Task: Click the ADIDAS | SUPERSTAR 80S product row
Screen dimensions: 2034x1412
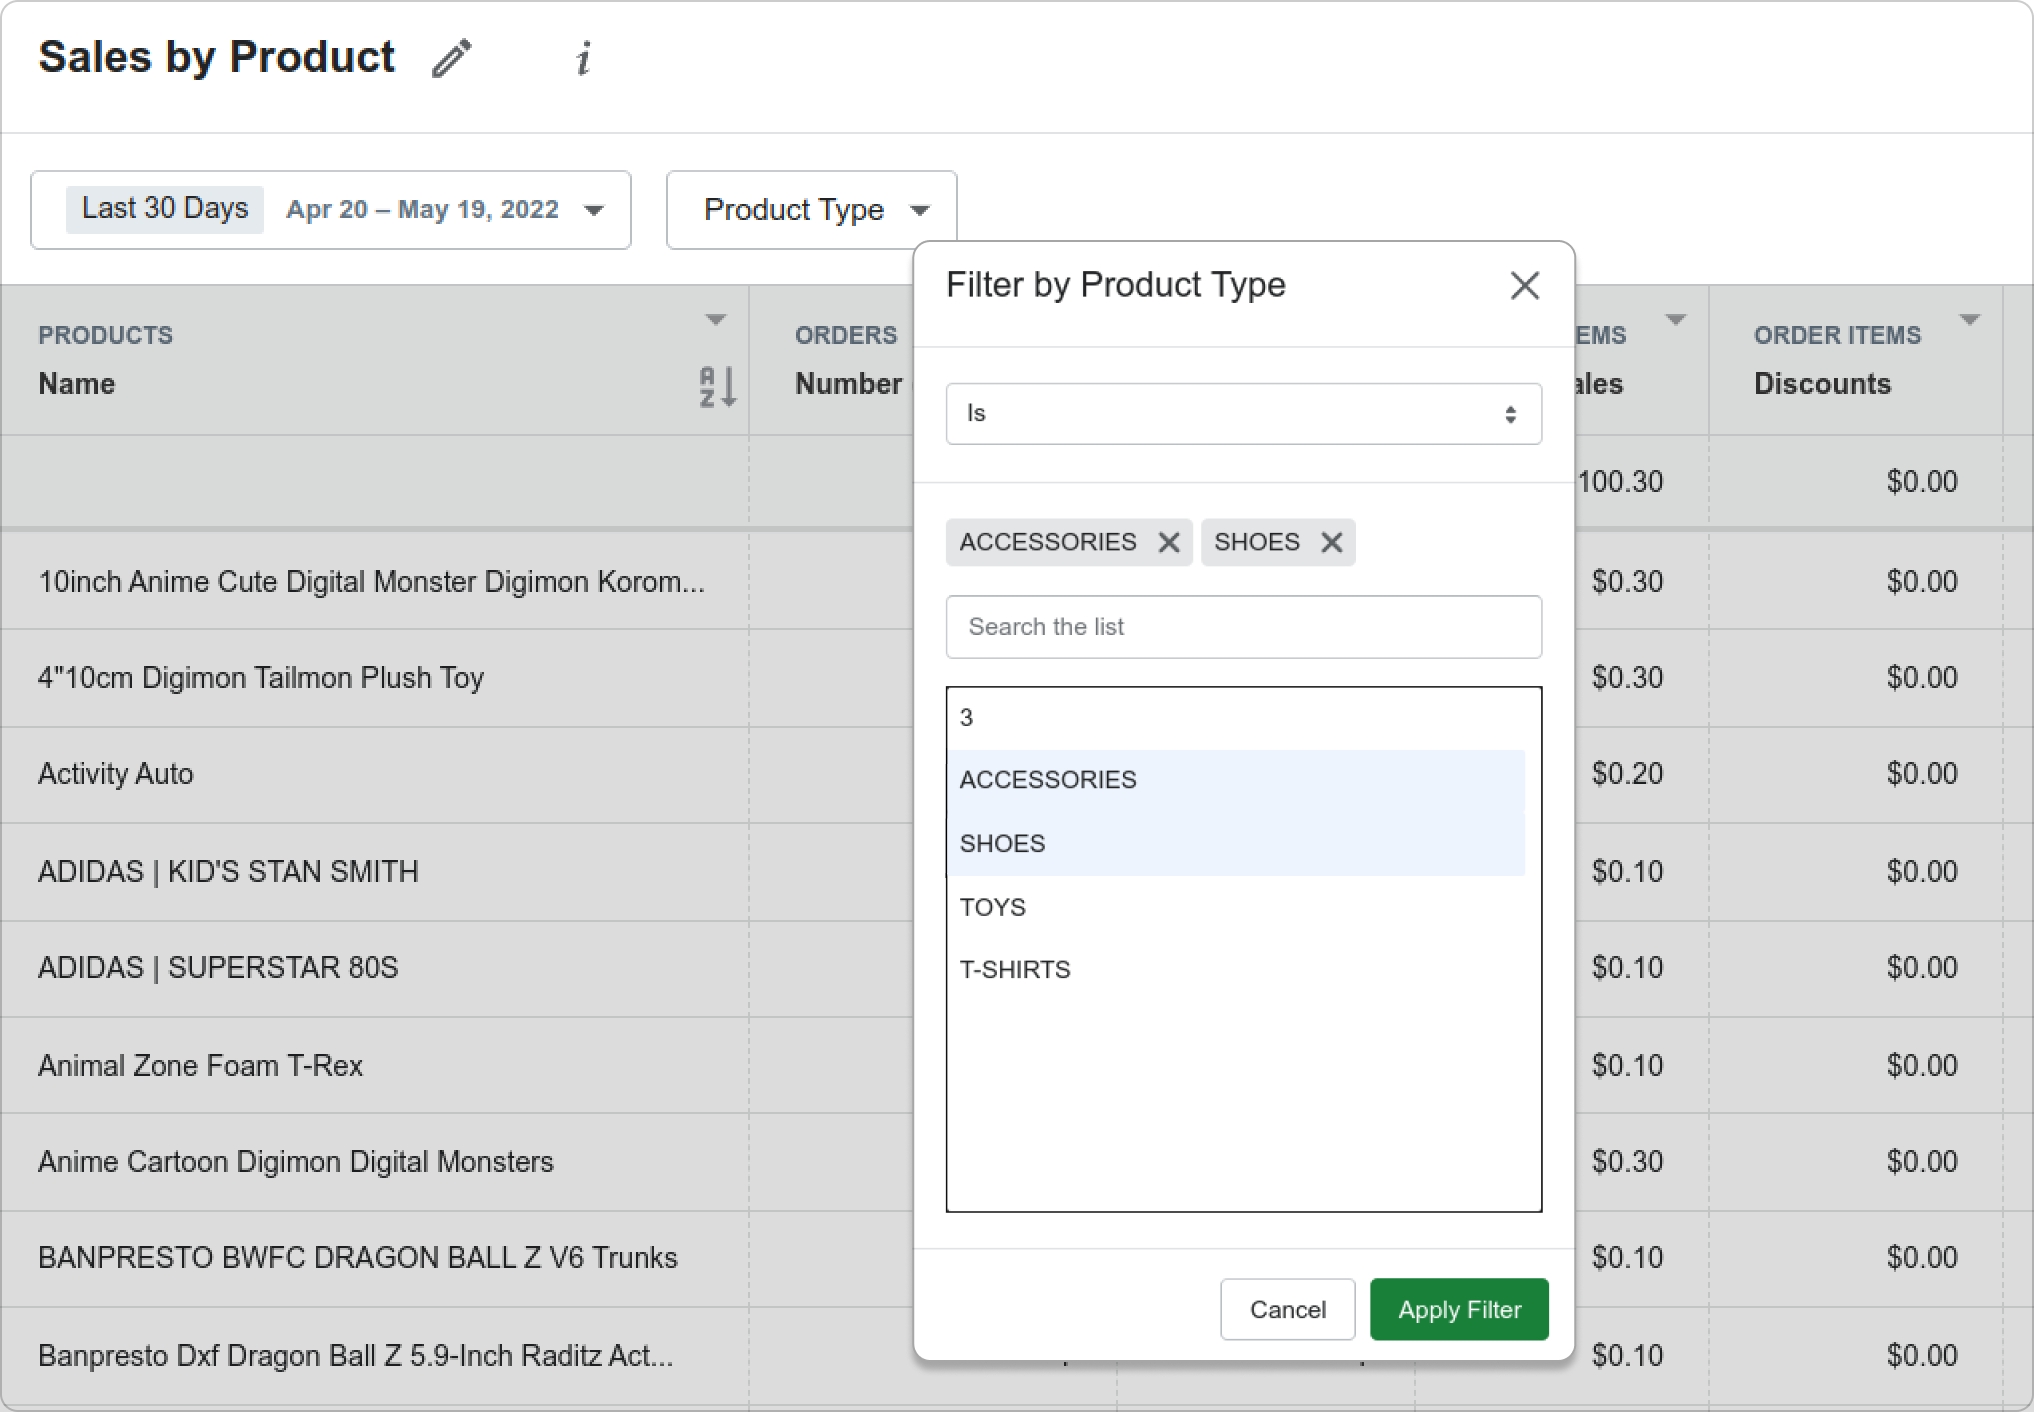Action: pos(218,968)
